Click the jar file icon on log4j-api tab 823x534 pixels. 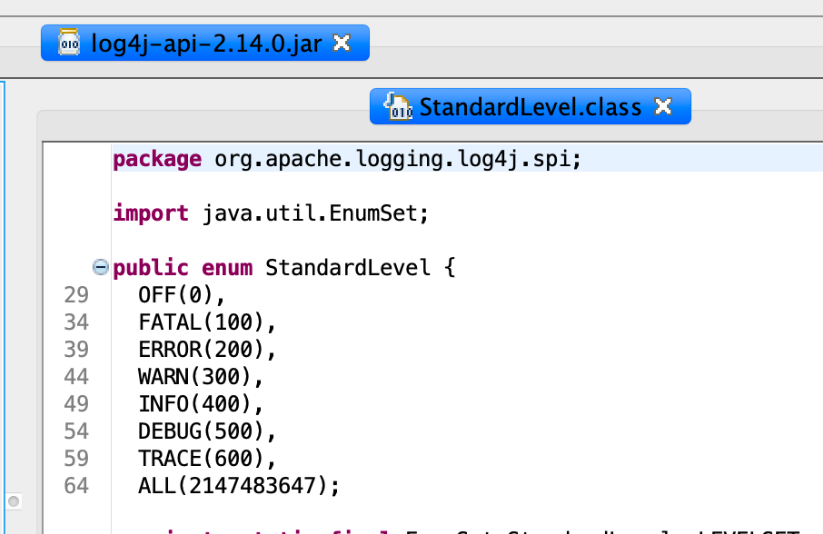point(69,44)
